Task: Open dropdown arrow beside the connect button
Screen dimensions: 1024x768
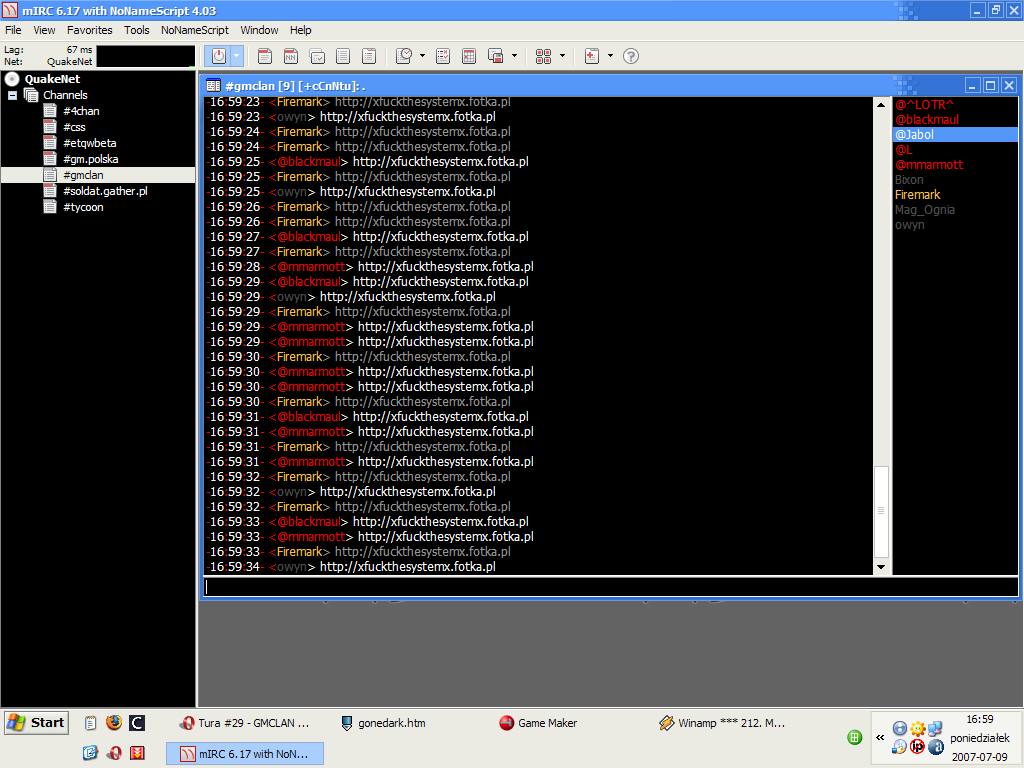Action: [x=237, y=56]
